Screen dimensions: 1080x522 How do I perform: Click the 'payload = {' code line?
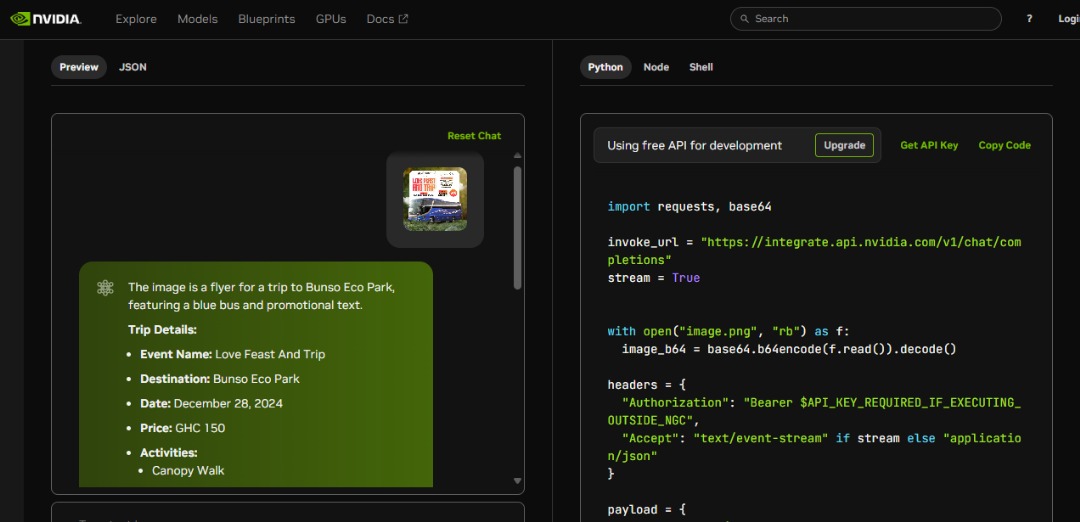[647, 510]
